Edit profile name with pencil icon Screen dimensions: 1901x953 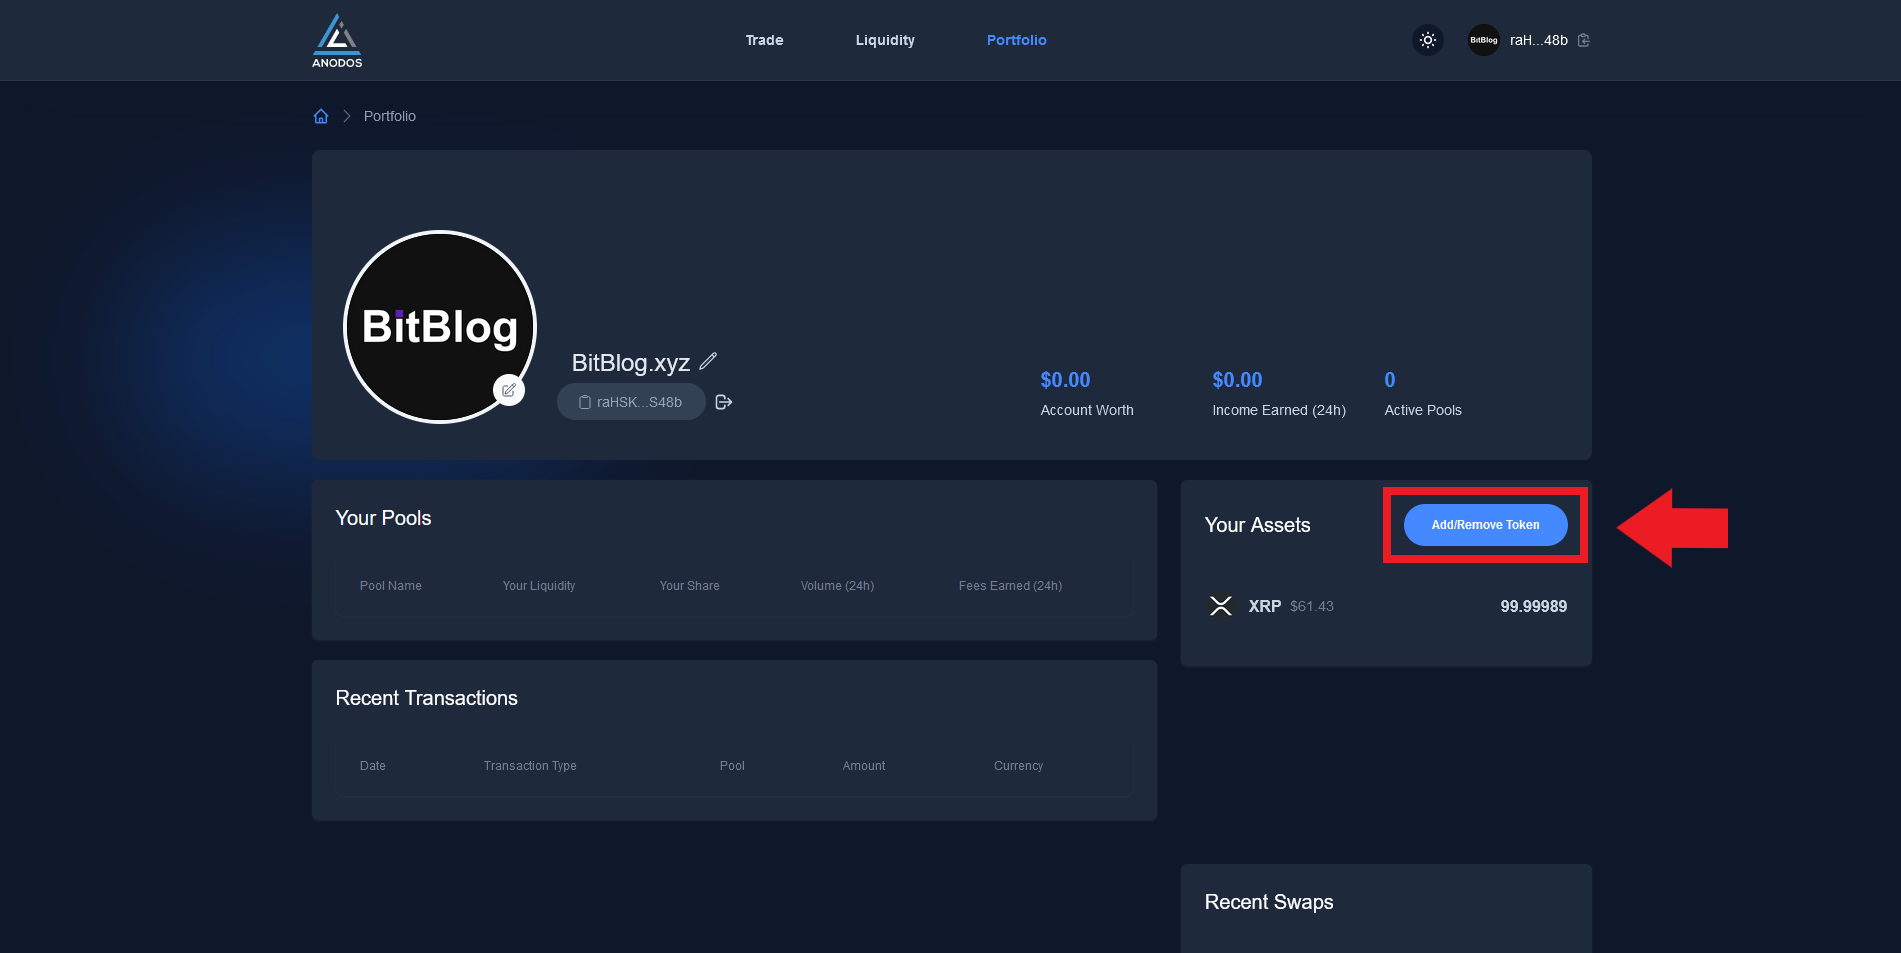click(x=708, y=361)
